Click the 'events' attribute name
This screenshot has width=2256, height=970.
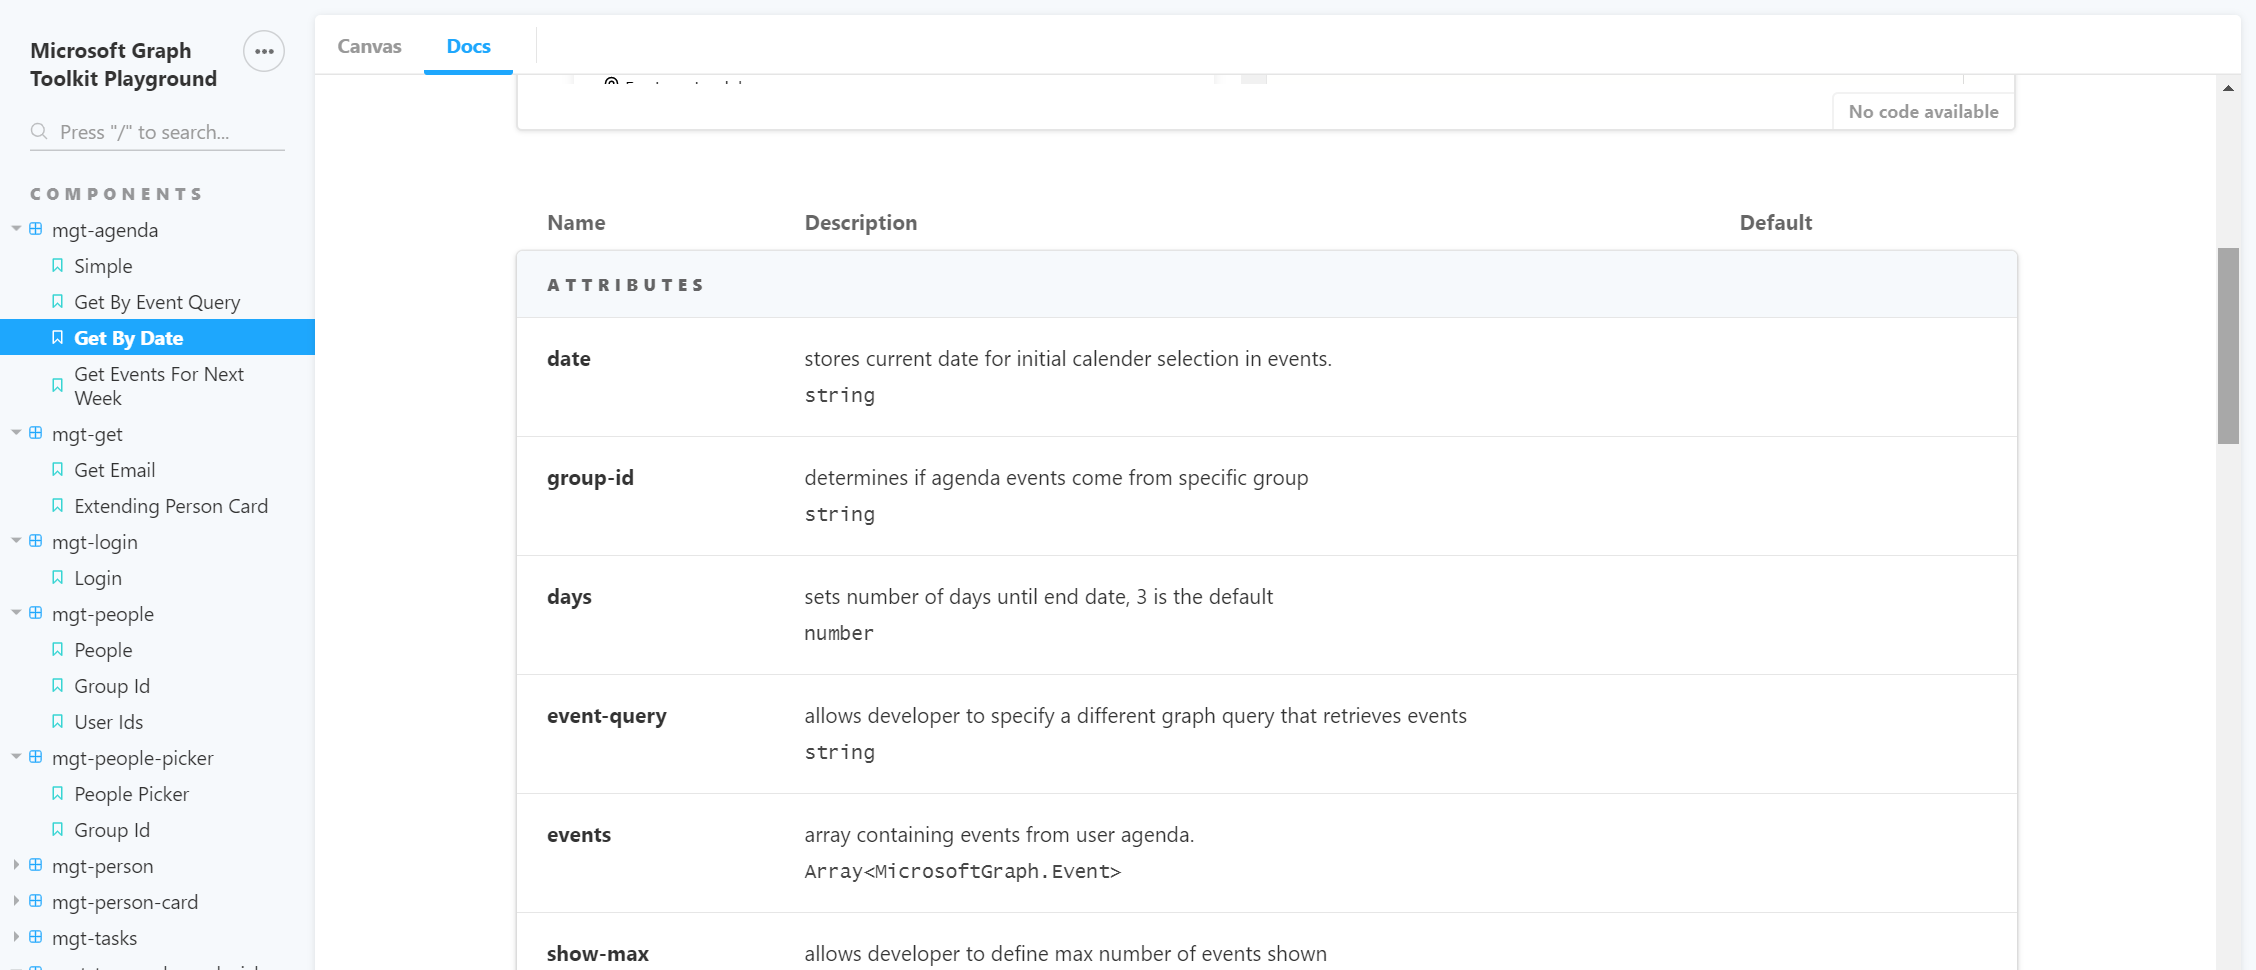click(579, 835)
